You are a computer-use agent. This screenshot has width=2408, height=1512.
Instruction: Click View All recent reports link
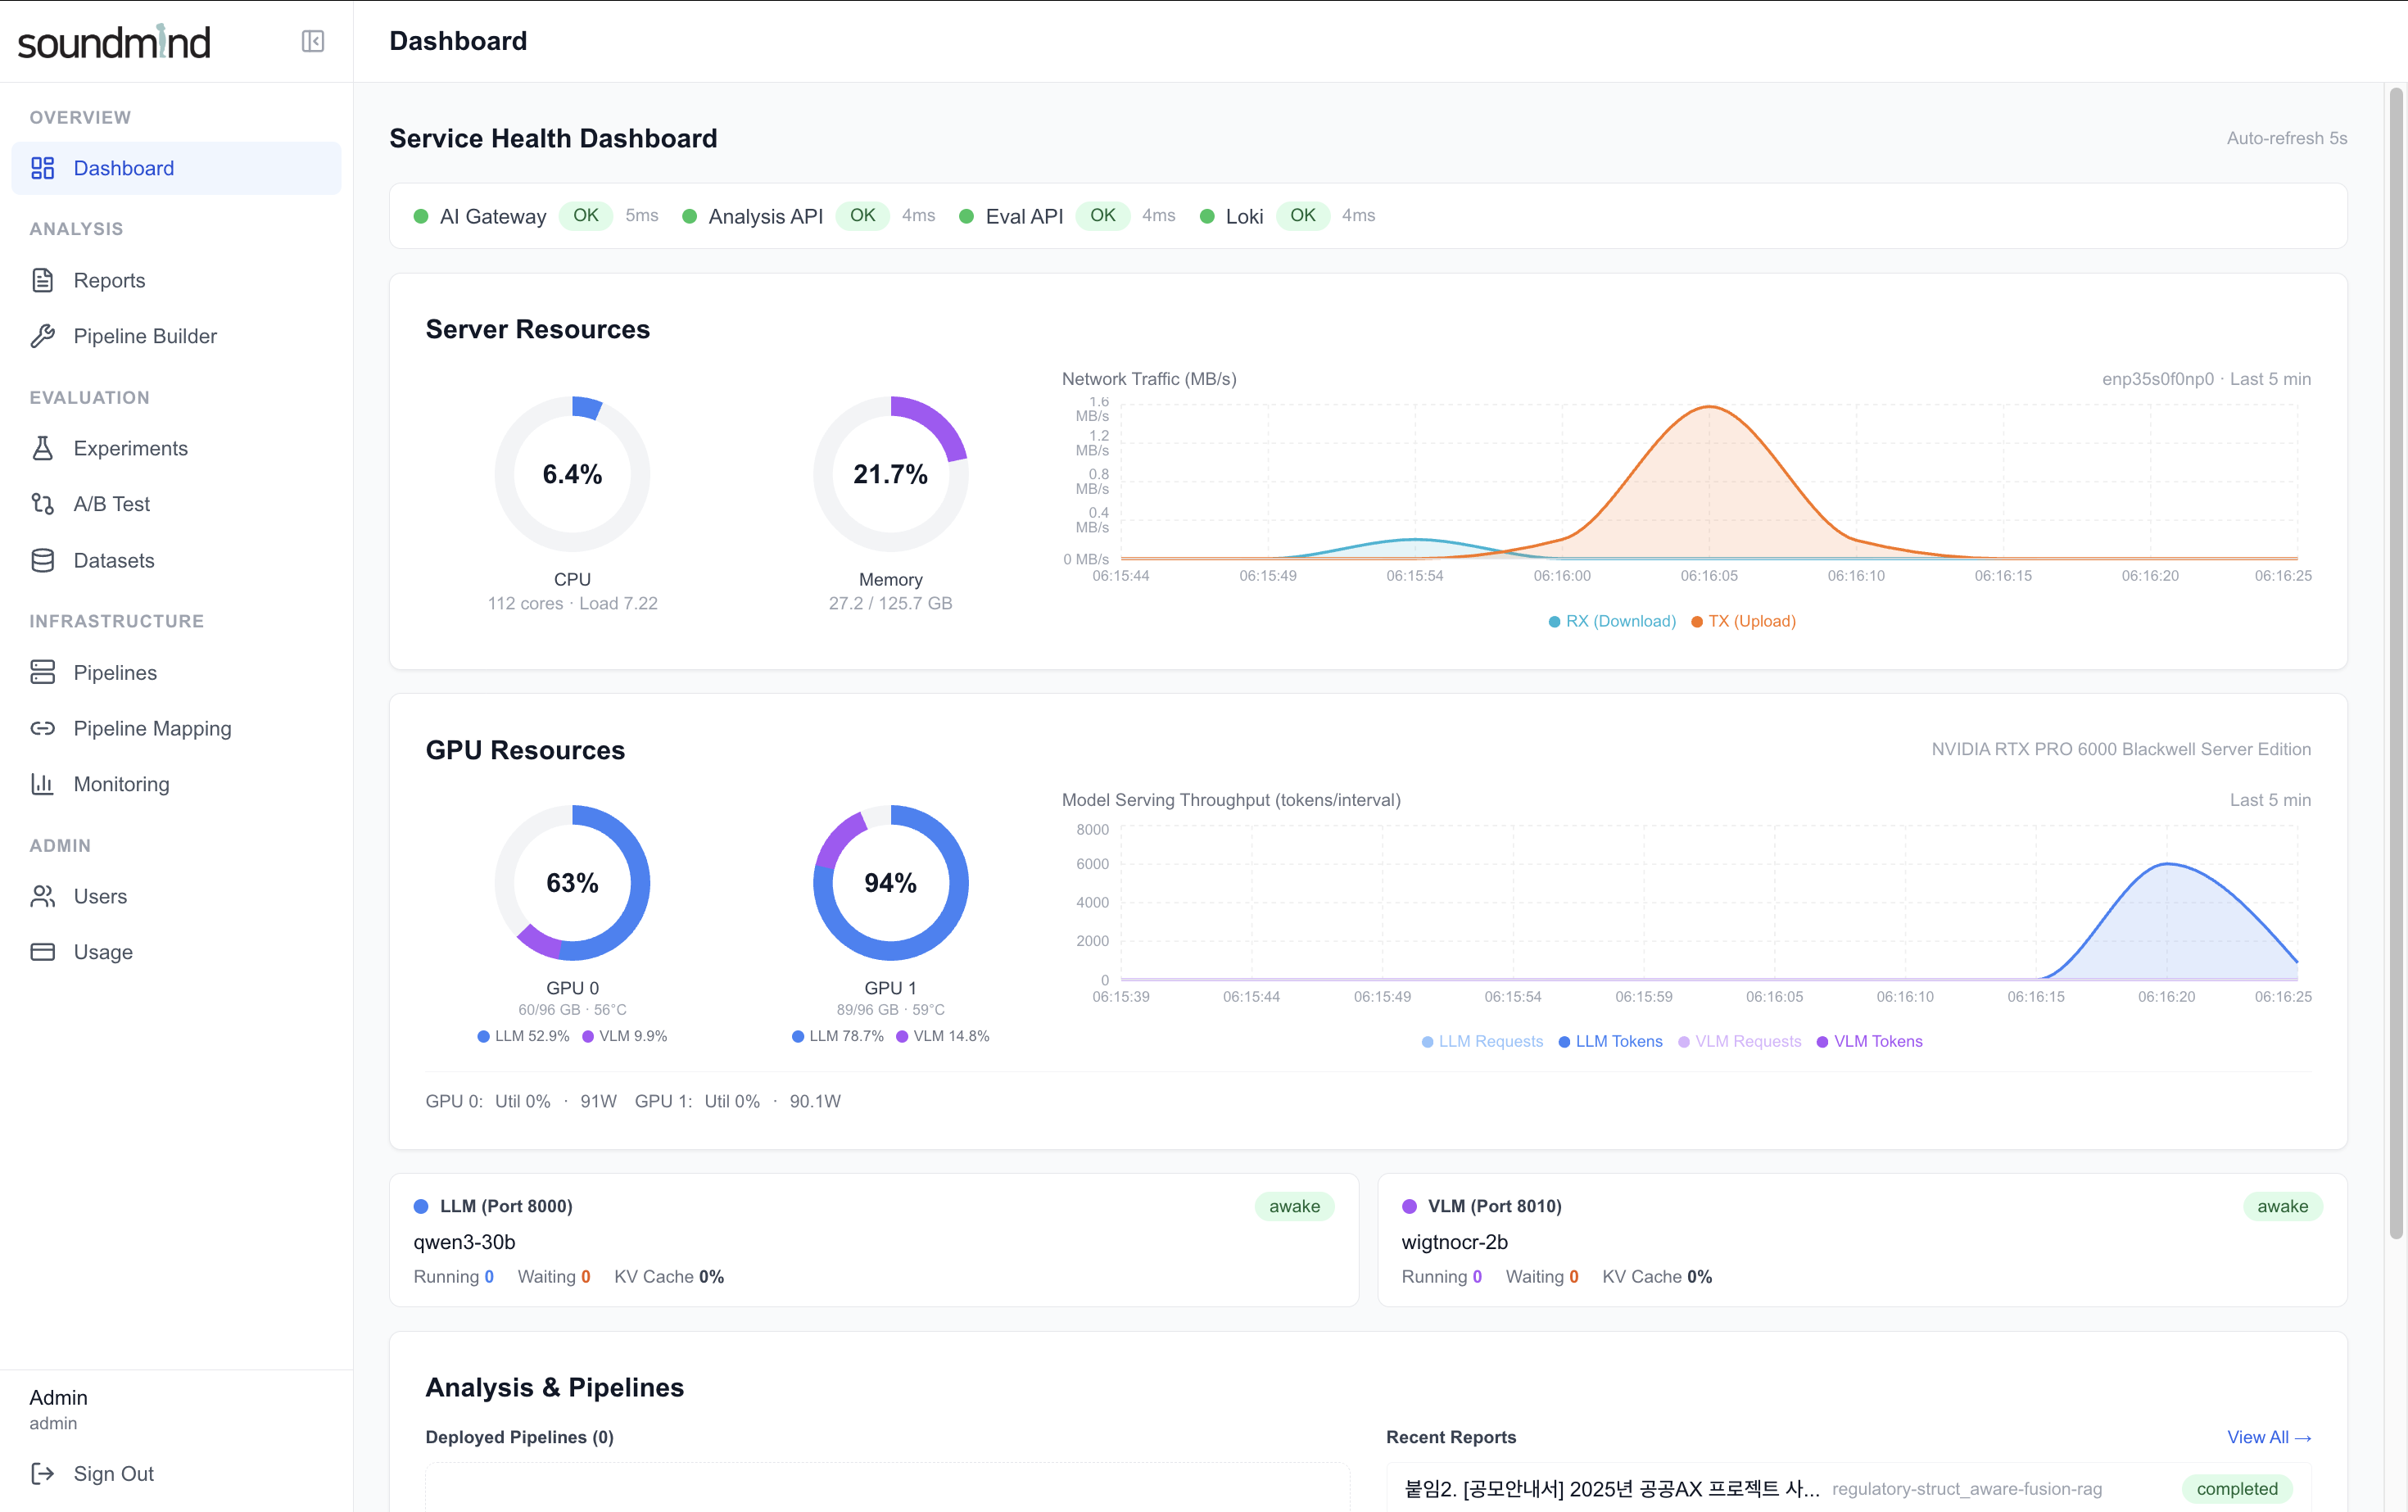click(x=2268, y=1437)
